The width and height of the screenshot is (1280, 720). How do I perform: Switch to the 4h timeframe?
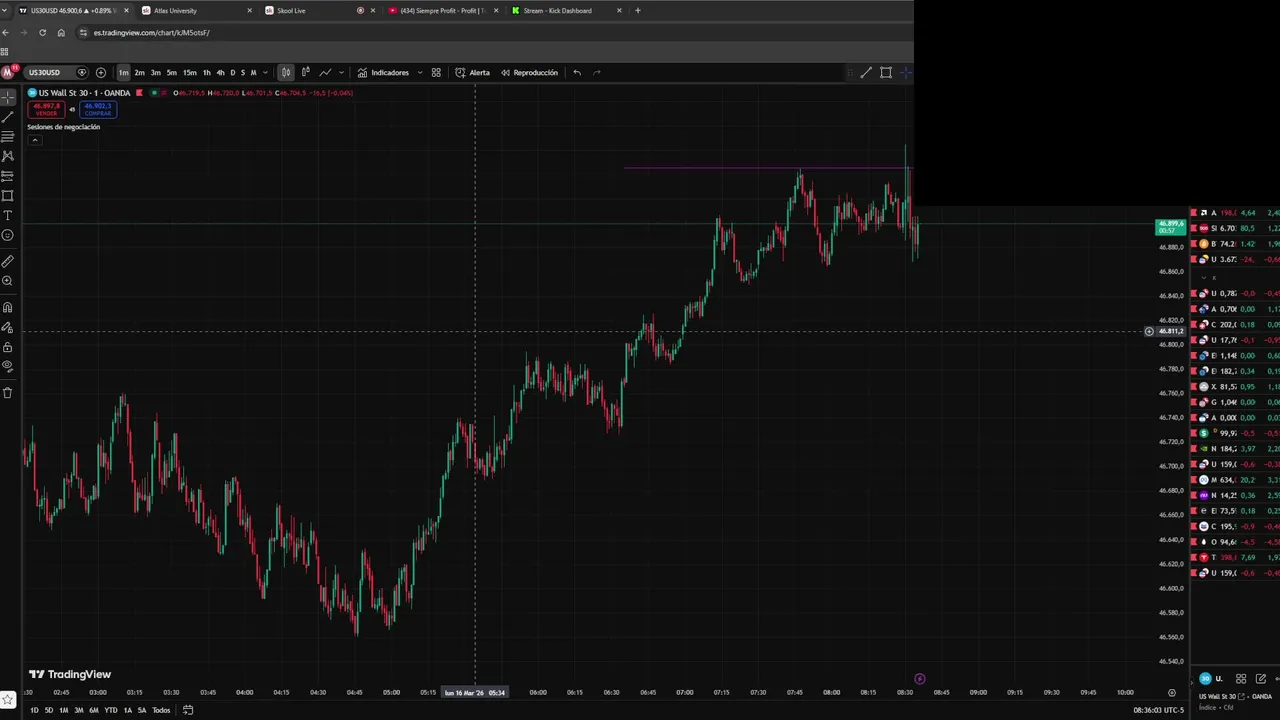[x=220, y=72]
